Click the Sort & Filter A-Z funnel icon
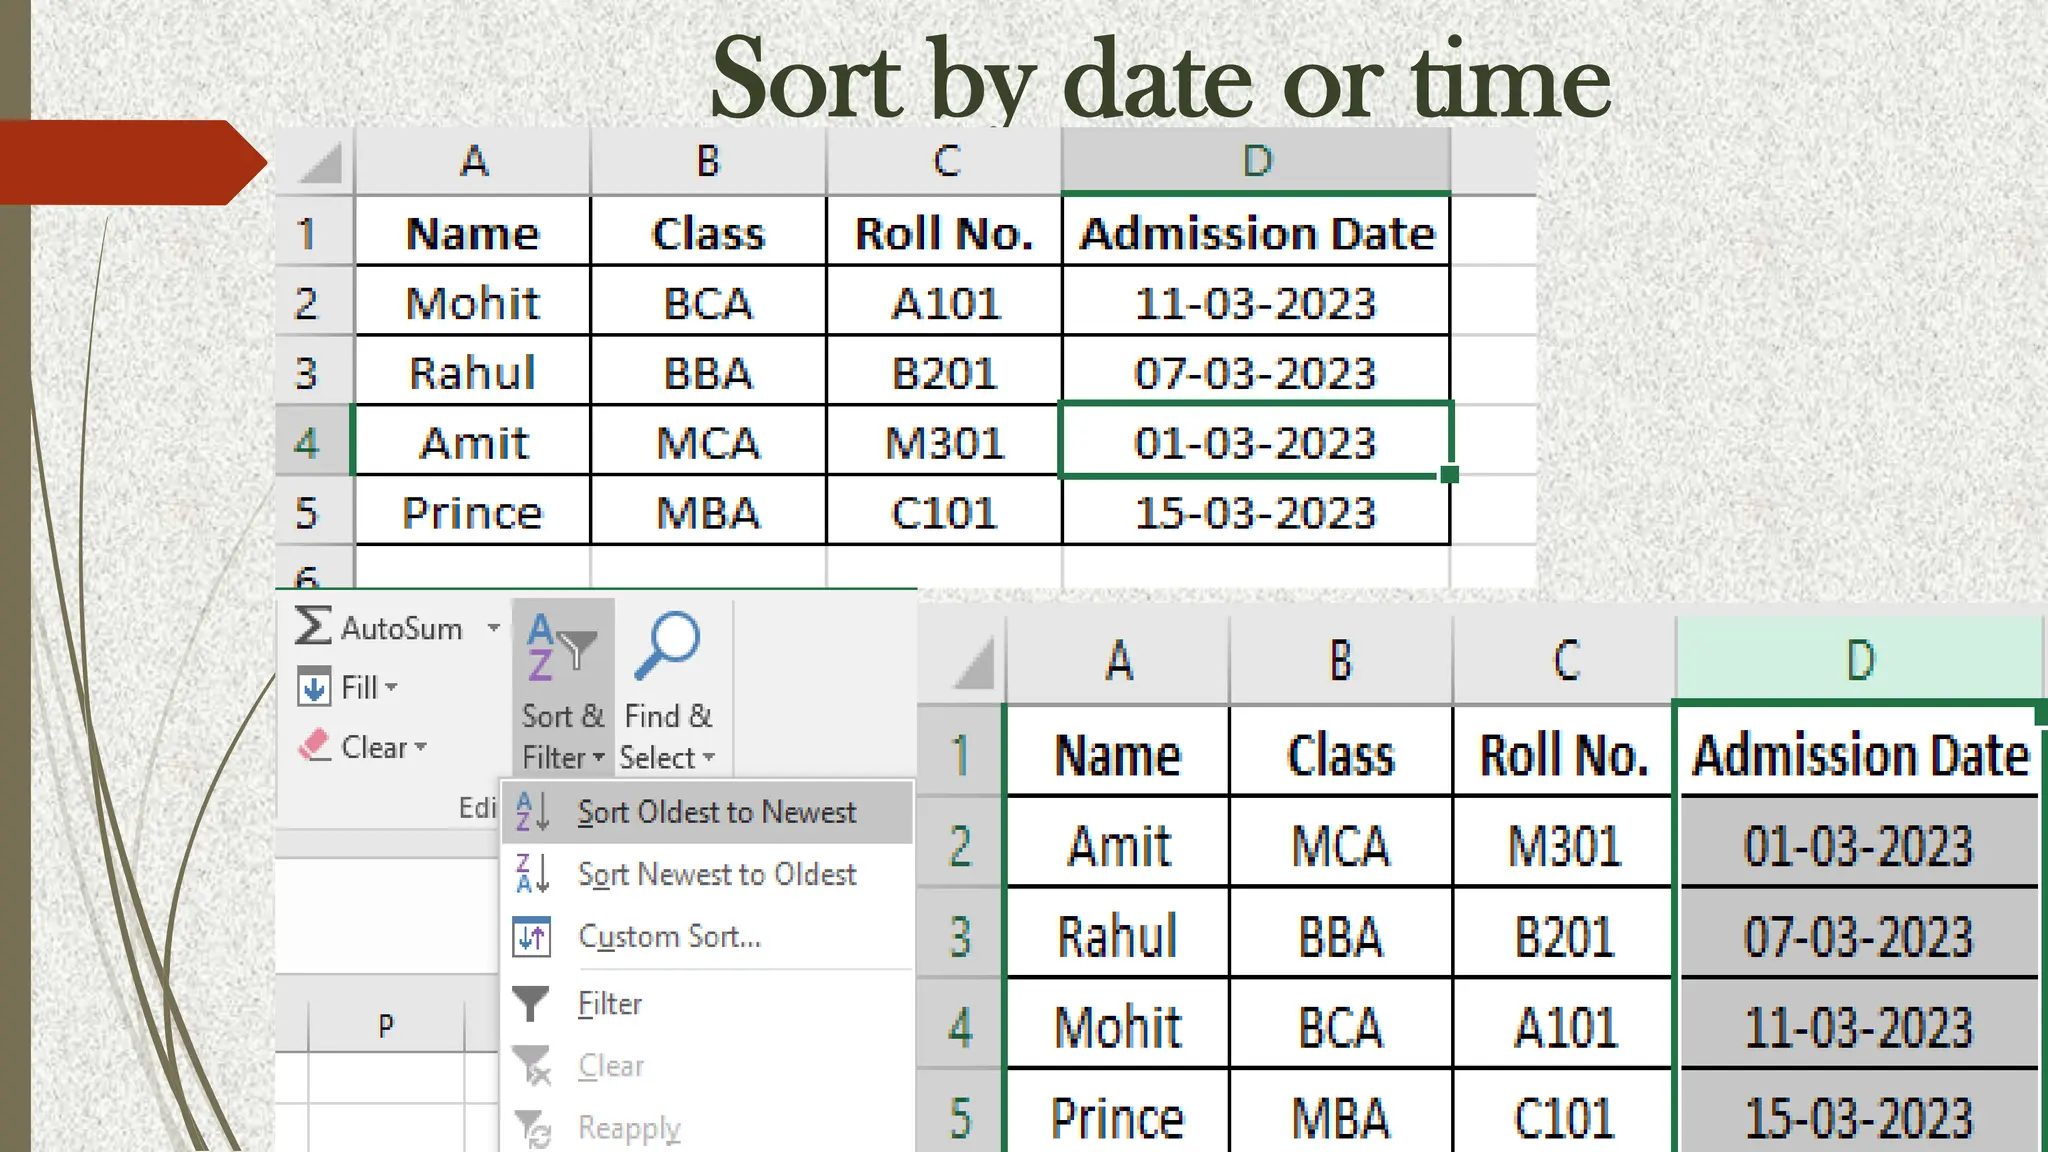Screen dimensions: 2048x1152 (561, 648)
